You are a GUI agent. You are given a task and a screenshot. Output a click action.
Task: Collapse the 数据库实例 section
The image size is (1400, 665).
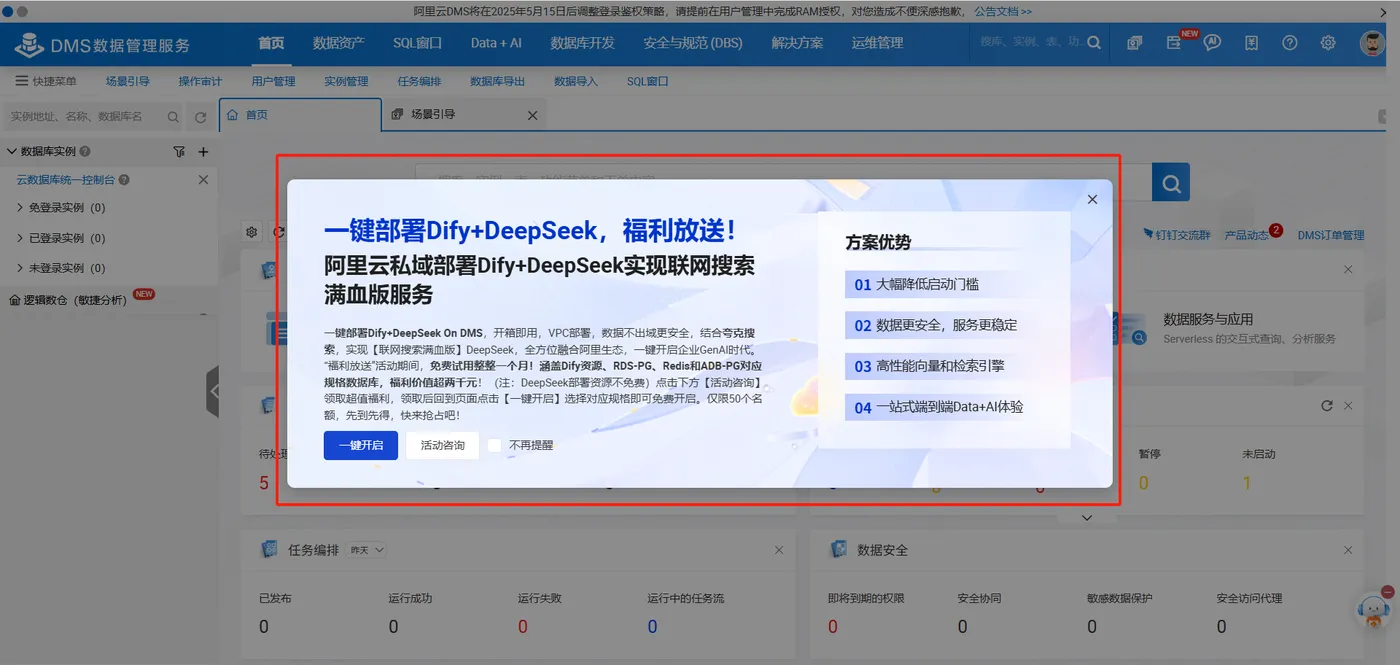(12, 152)
